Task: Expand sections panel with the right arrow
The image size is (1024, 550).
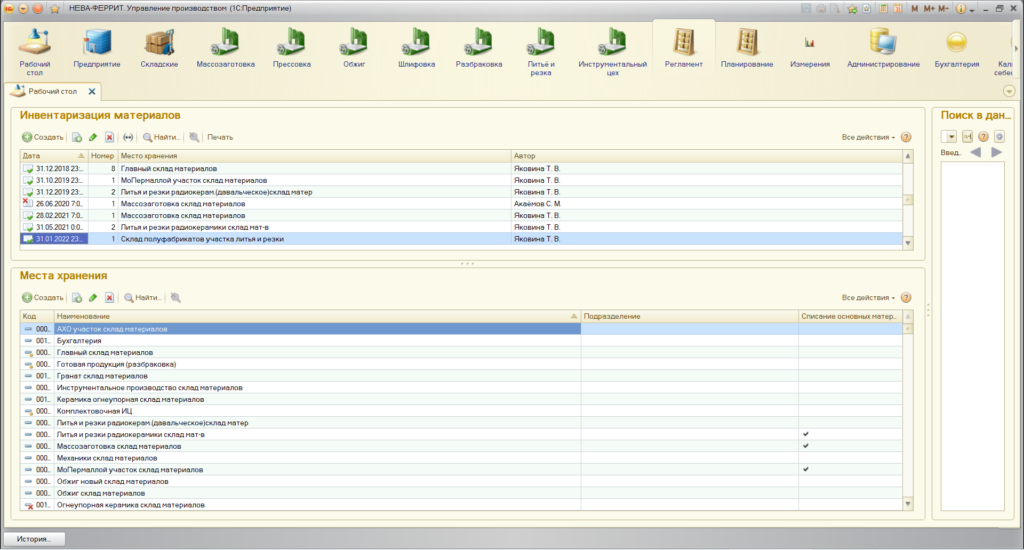Action: tap(1016, 48)
